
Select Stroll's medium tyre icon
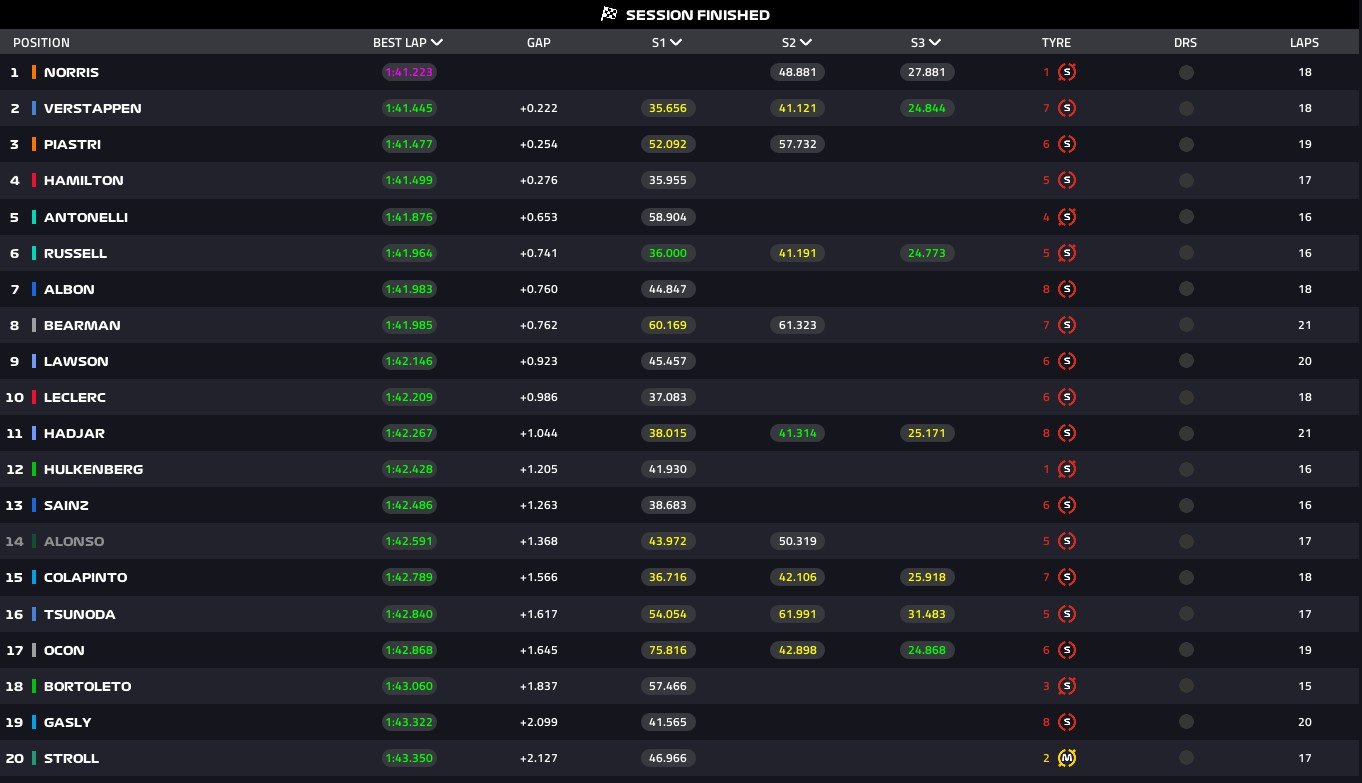1066,758
